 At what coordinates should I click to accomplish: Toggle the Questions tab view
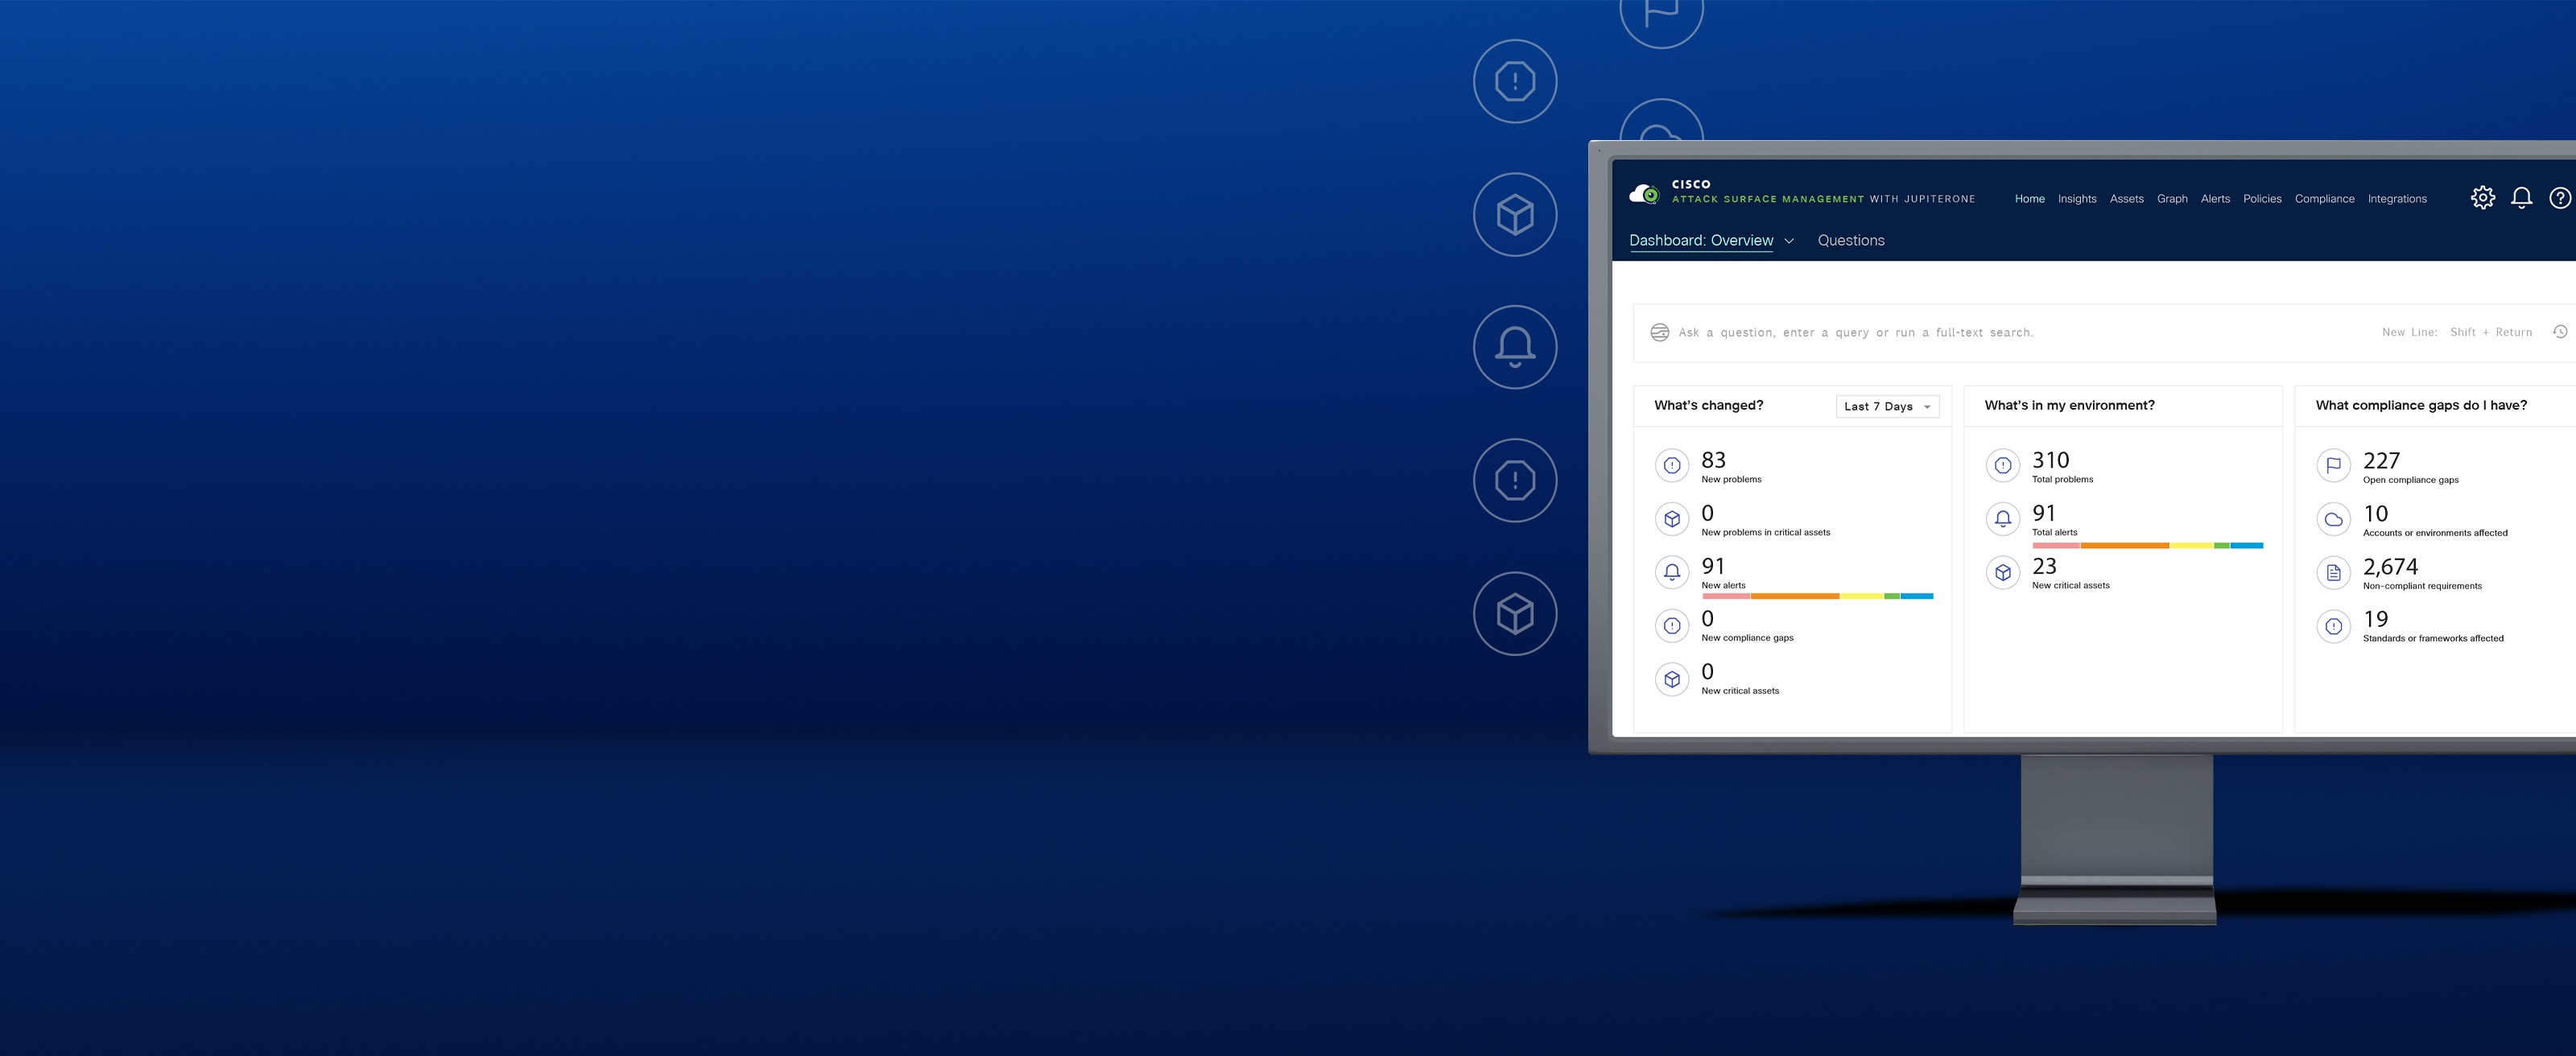click(1851, 240)
